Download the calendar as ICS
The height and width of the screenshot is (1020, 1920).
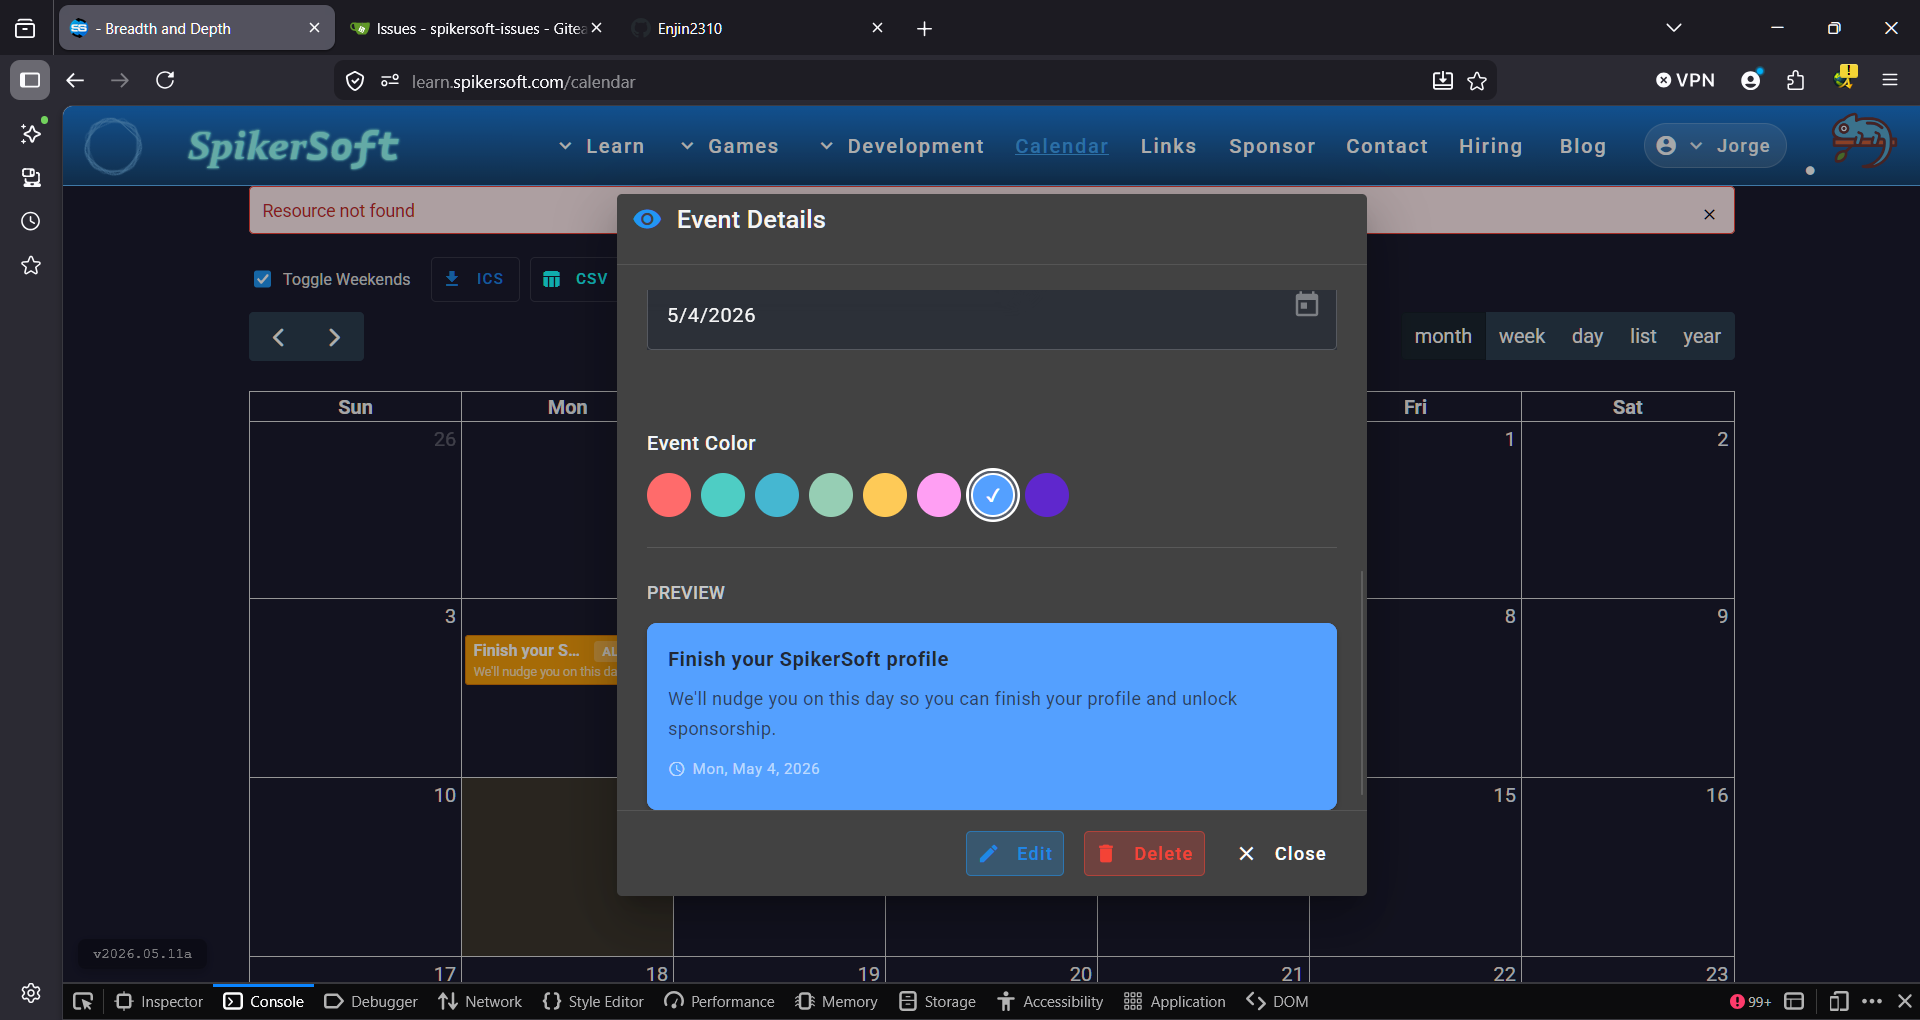point(475,279)
